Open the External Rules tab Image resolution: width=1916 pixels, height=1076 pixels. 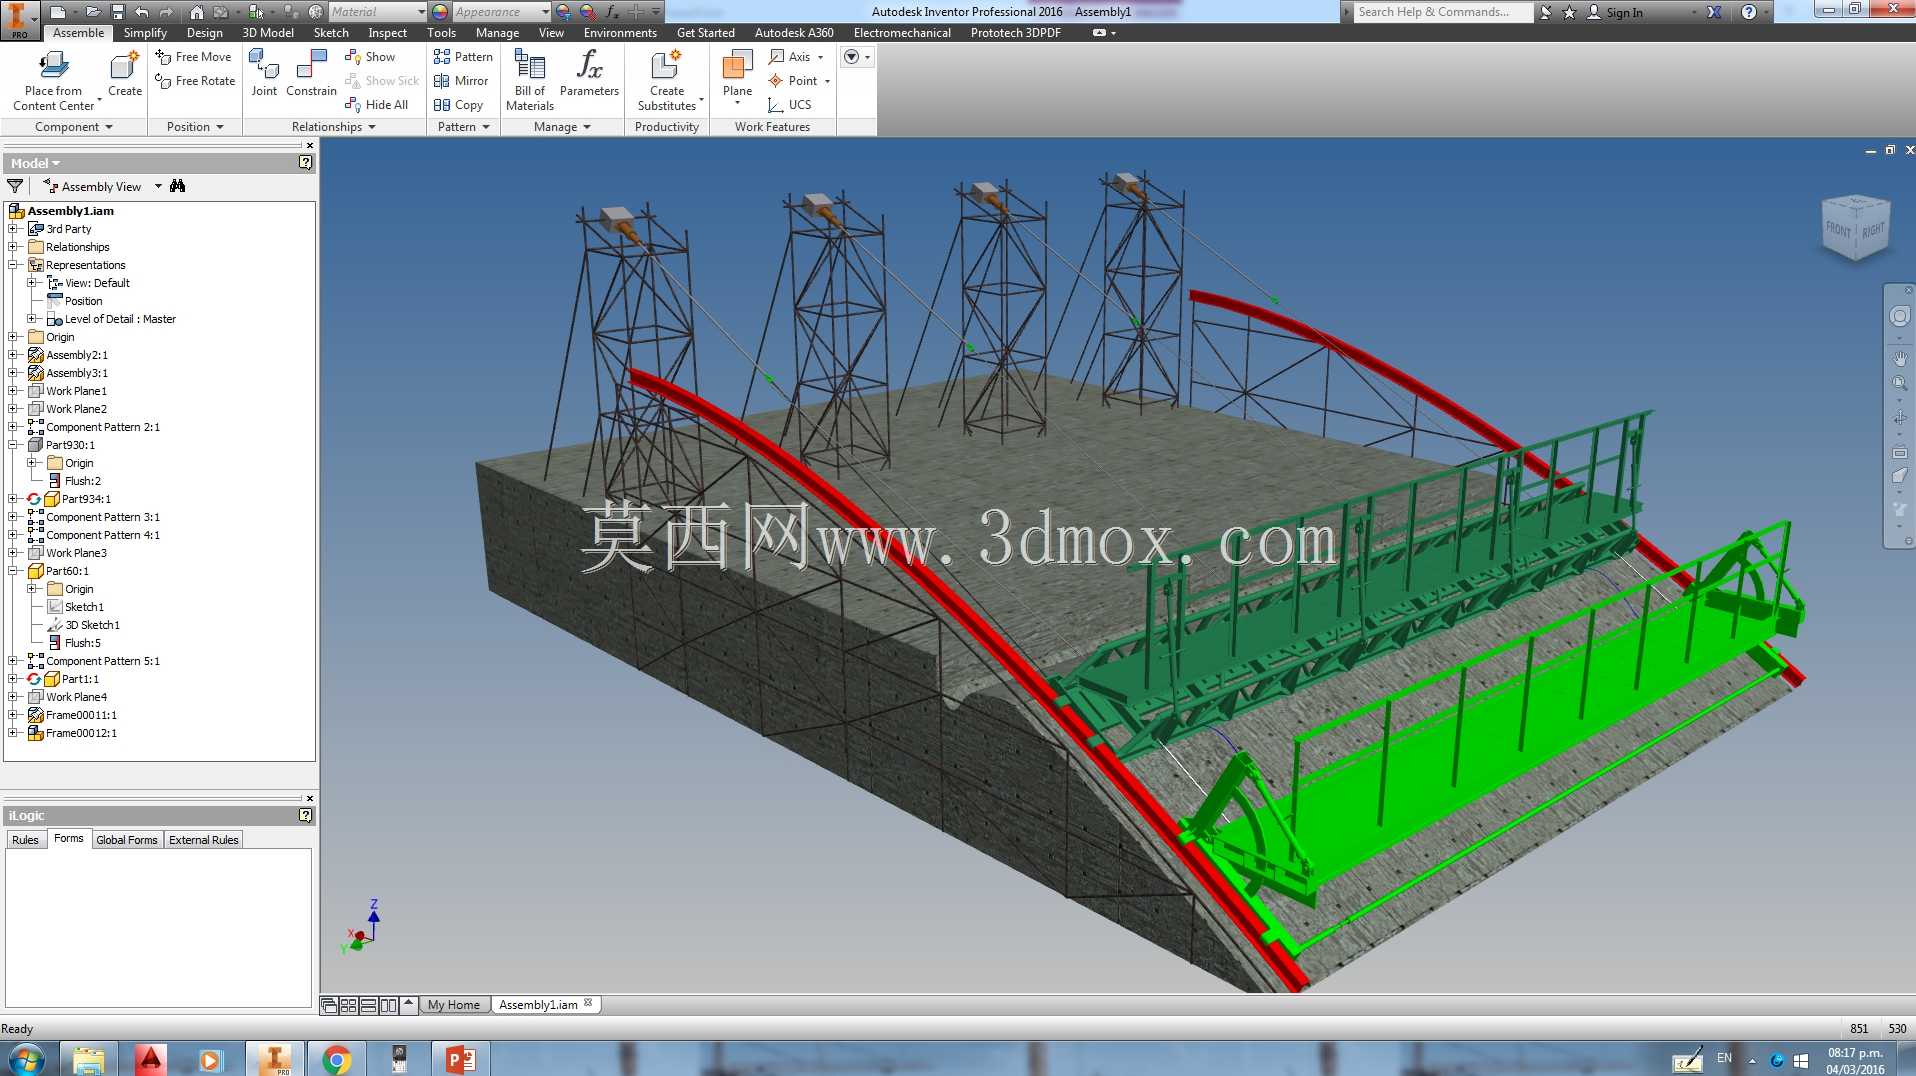point(204,840)
